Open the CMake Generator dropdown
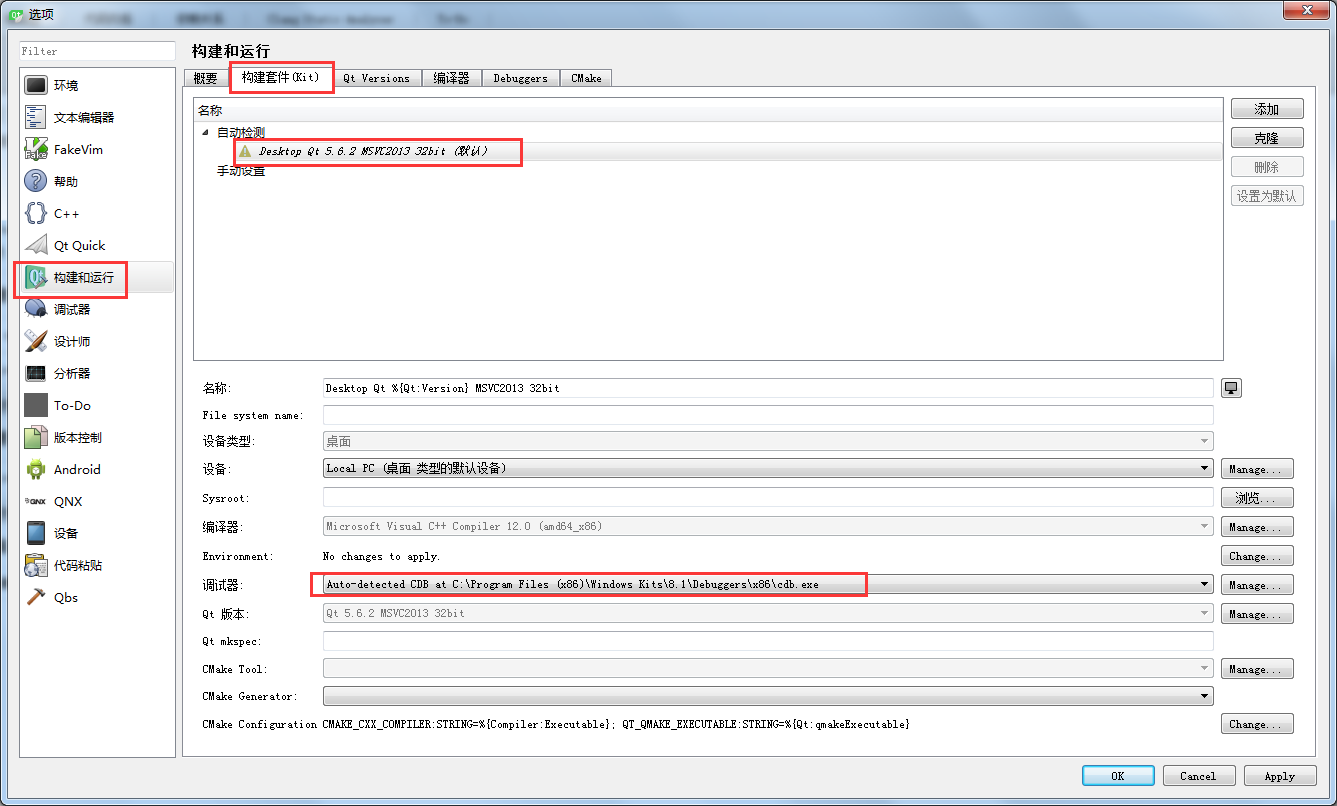 [1205, 696]
